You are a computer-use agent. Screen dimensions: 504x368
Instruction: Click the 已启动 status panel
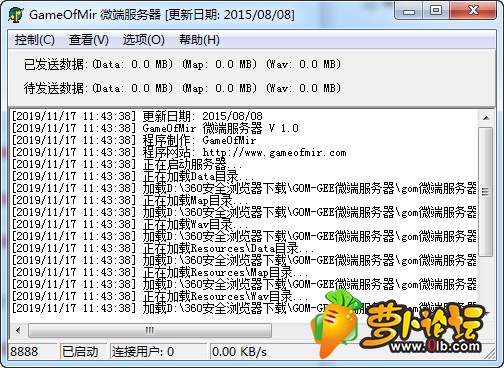(x=83, y=351)
